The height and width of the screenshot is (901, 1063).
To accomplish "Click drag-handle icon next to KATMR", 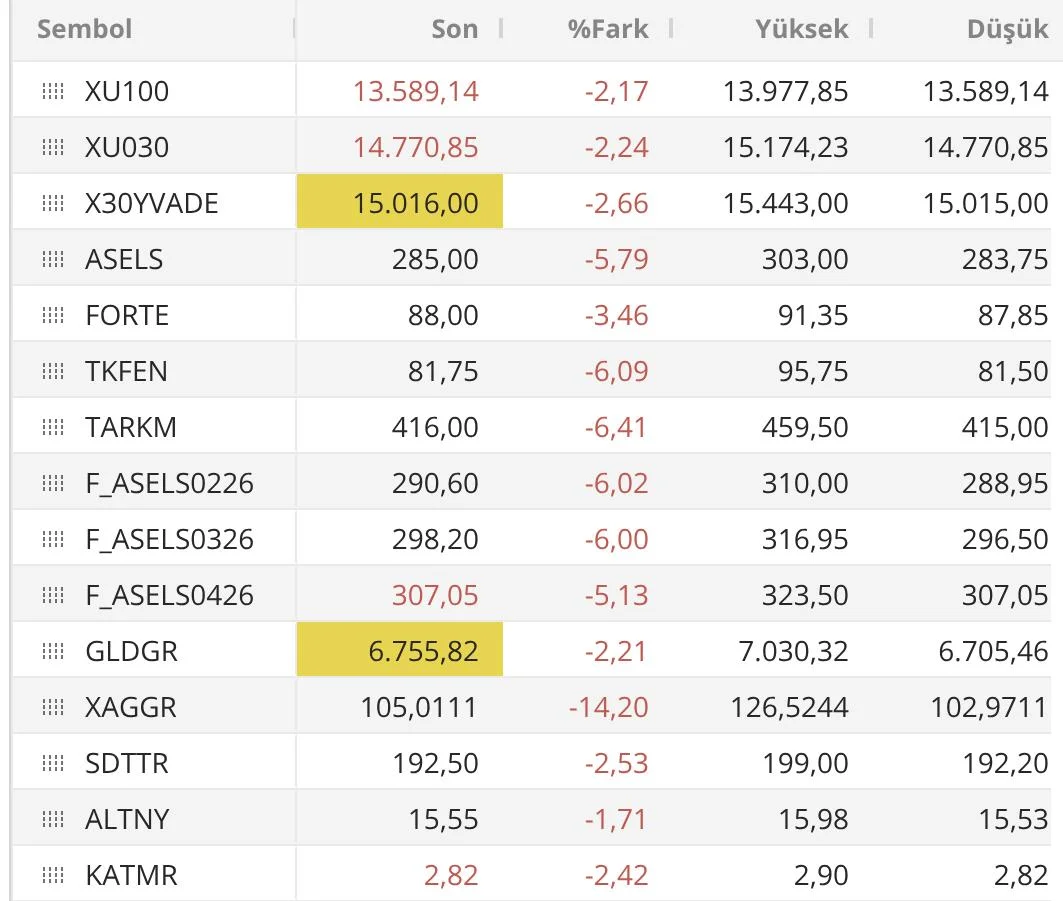I will [x=53, y=876].
